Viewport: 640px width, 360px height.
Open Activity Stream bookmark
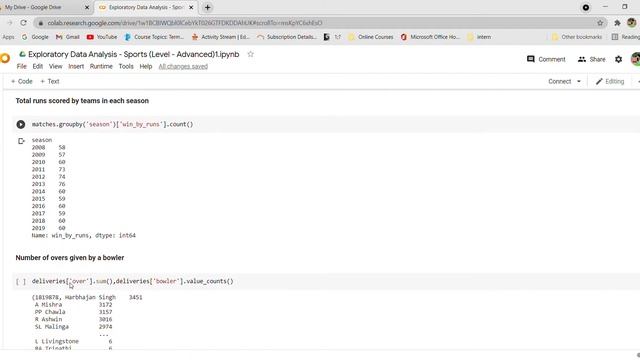[x=220, y=37]
